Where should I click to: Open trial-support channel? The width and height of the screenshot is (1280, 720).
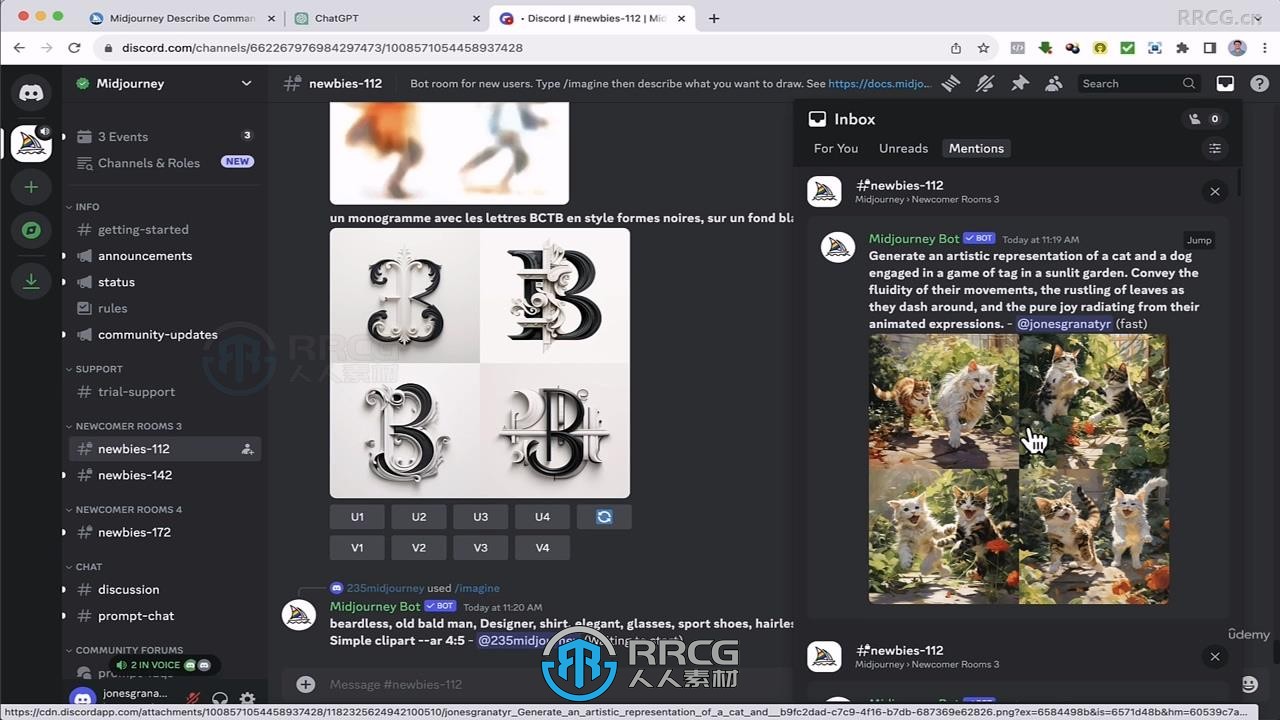165,392
